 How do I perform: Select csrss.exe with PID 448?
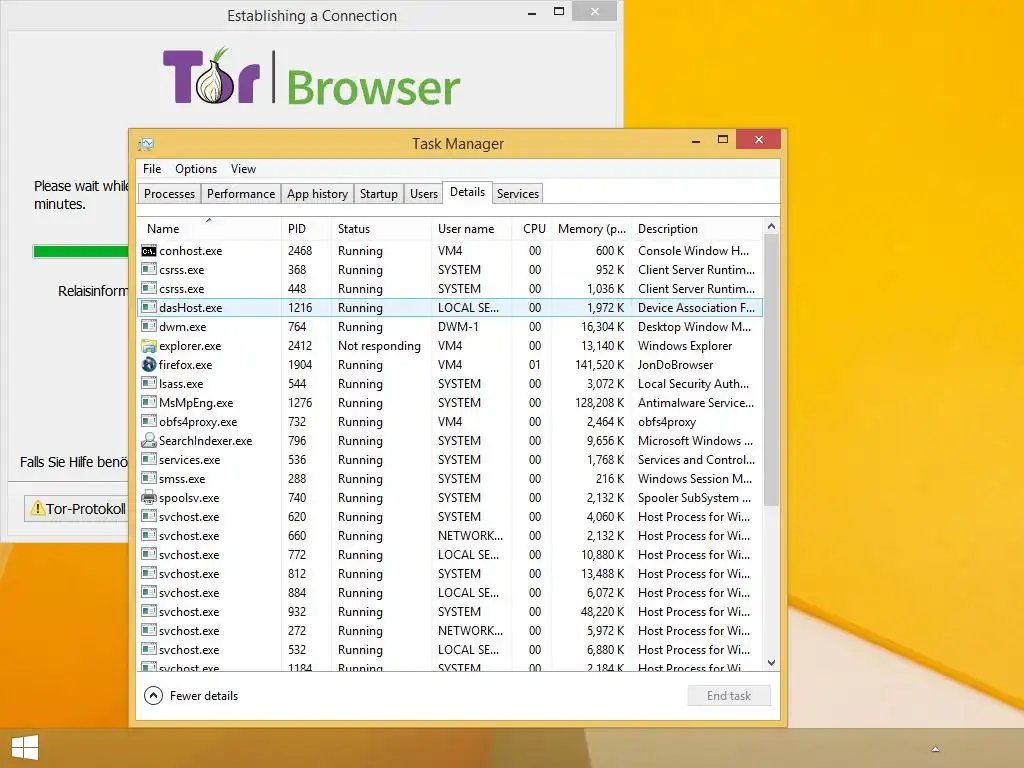tap(450, 289)
